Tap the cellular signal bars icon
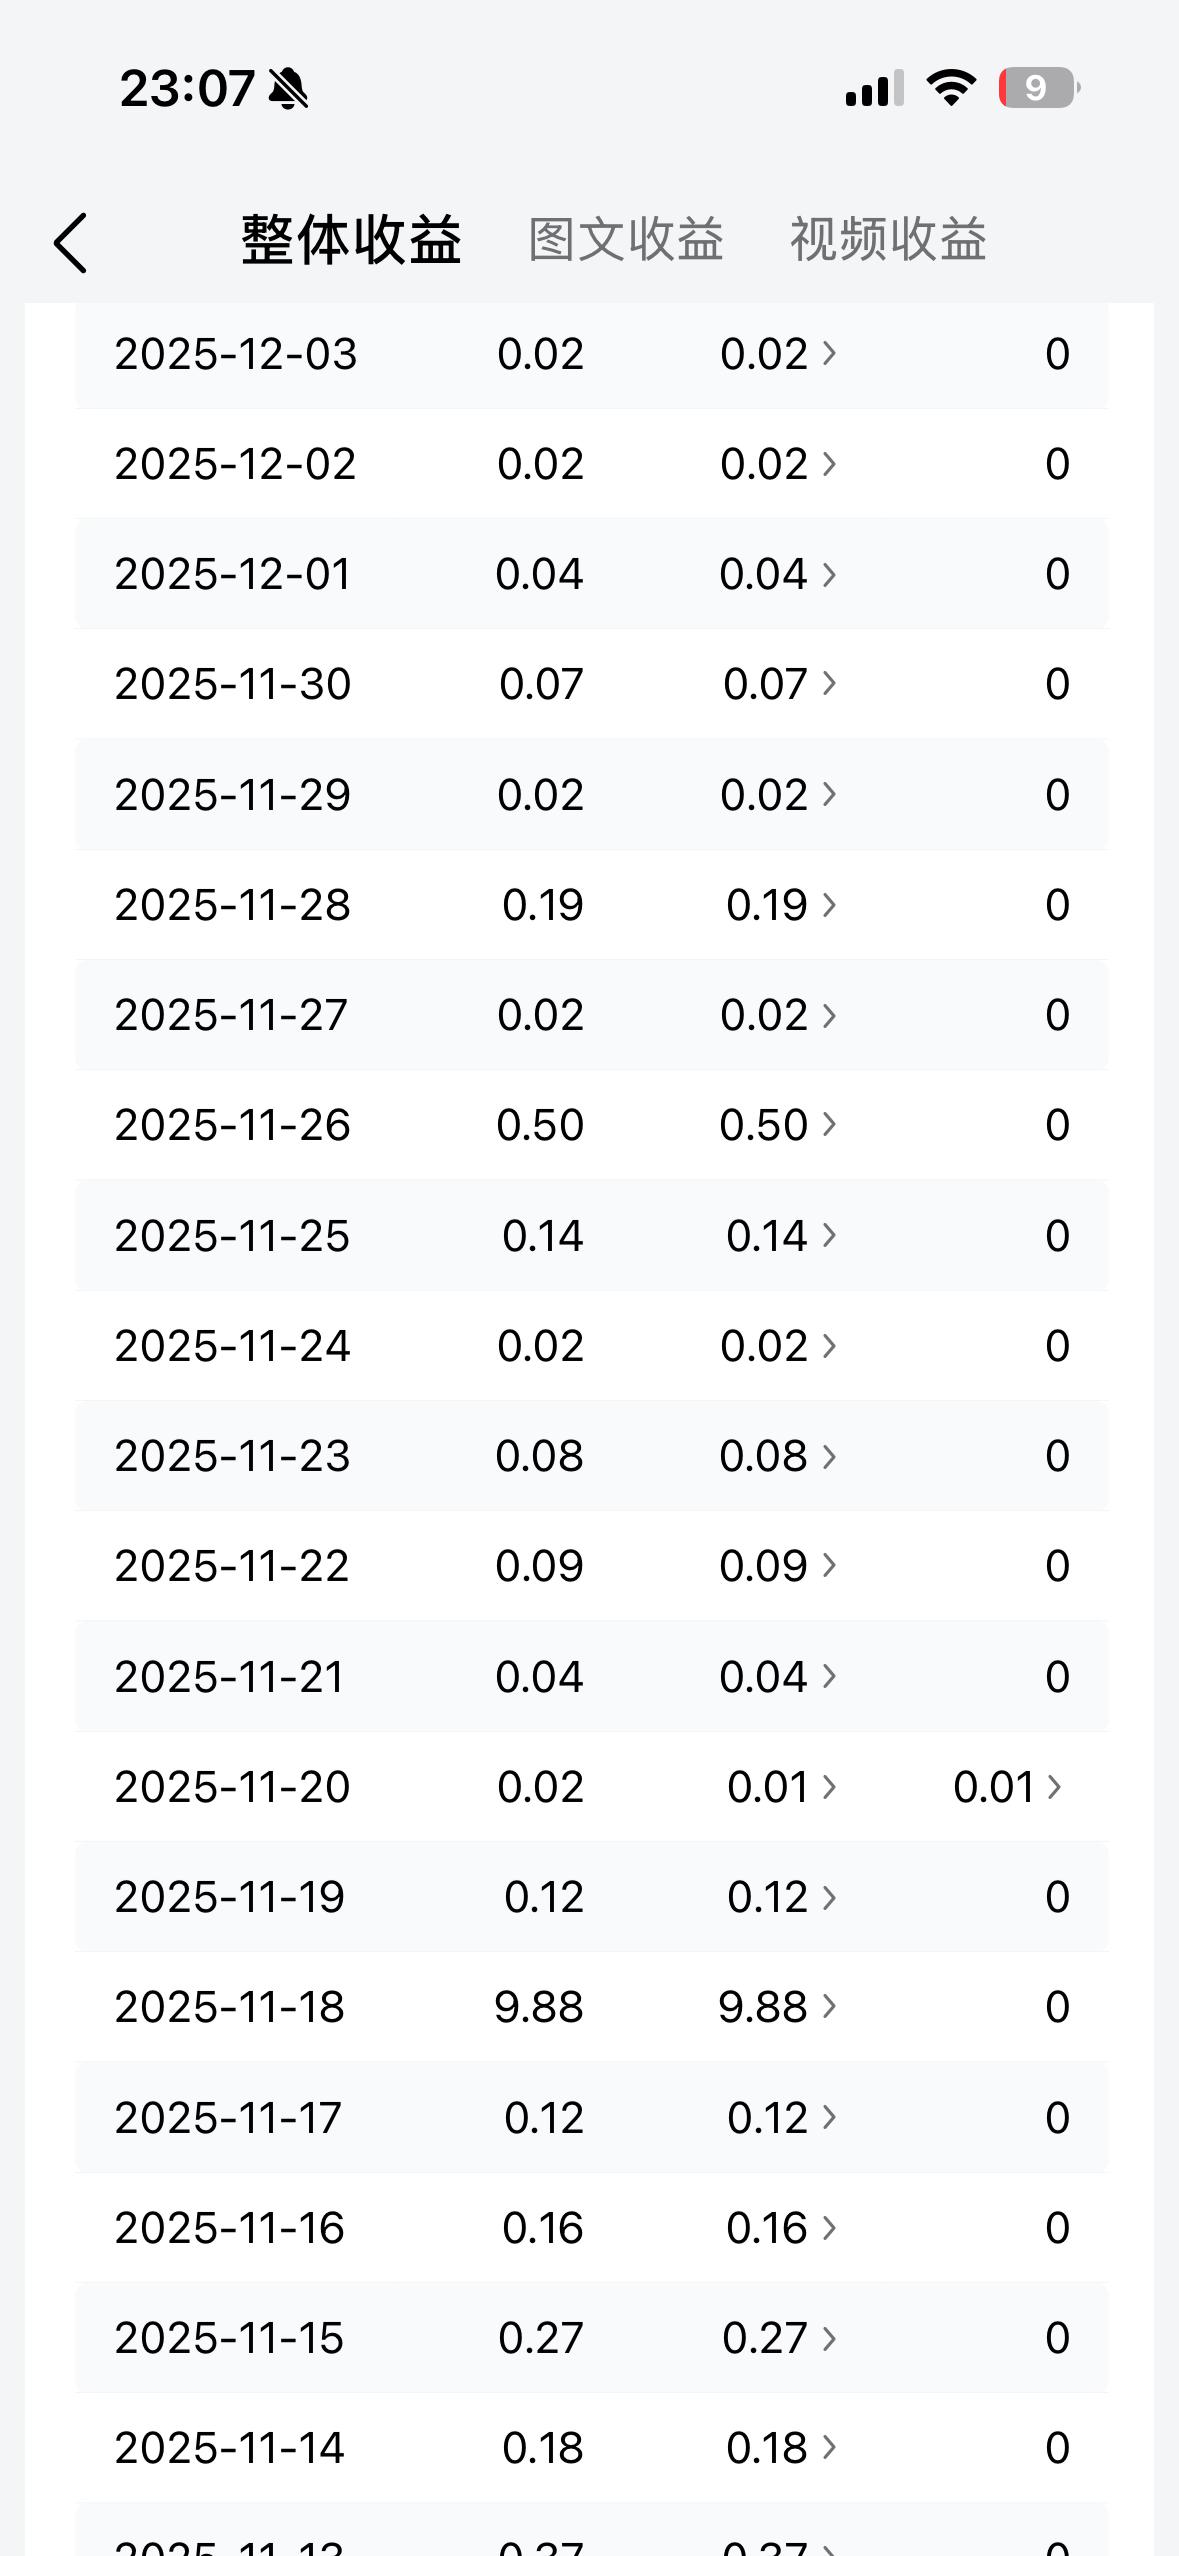Viewport: 1179px width, 2556px height. pyautogui.click(x=874, y=88)
